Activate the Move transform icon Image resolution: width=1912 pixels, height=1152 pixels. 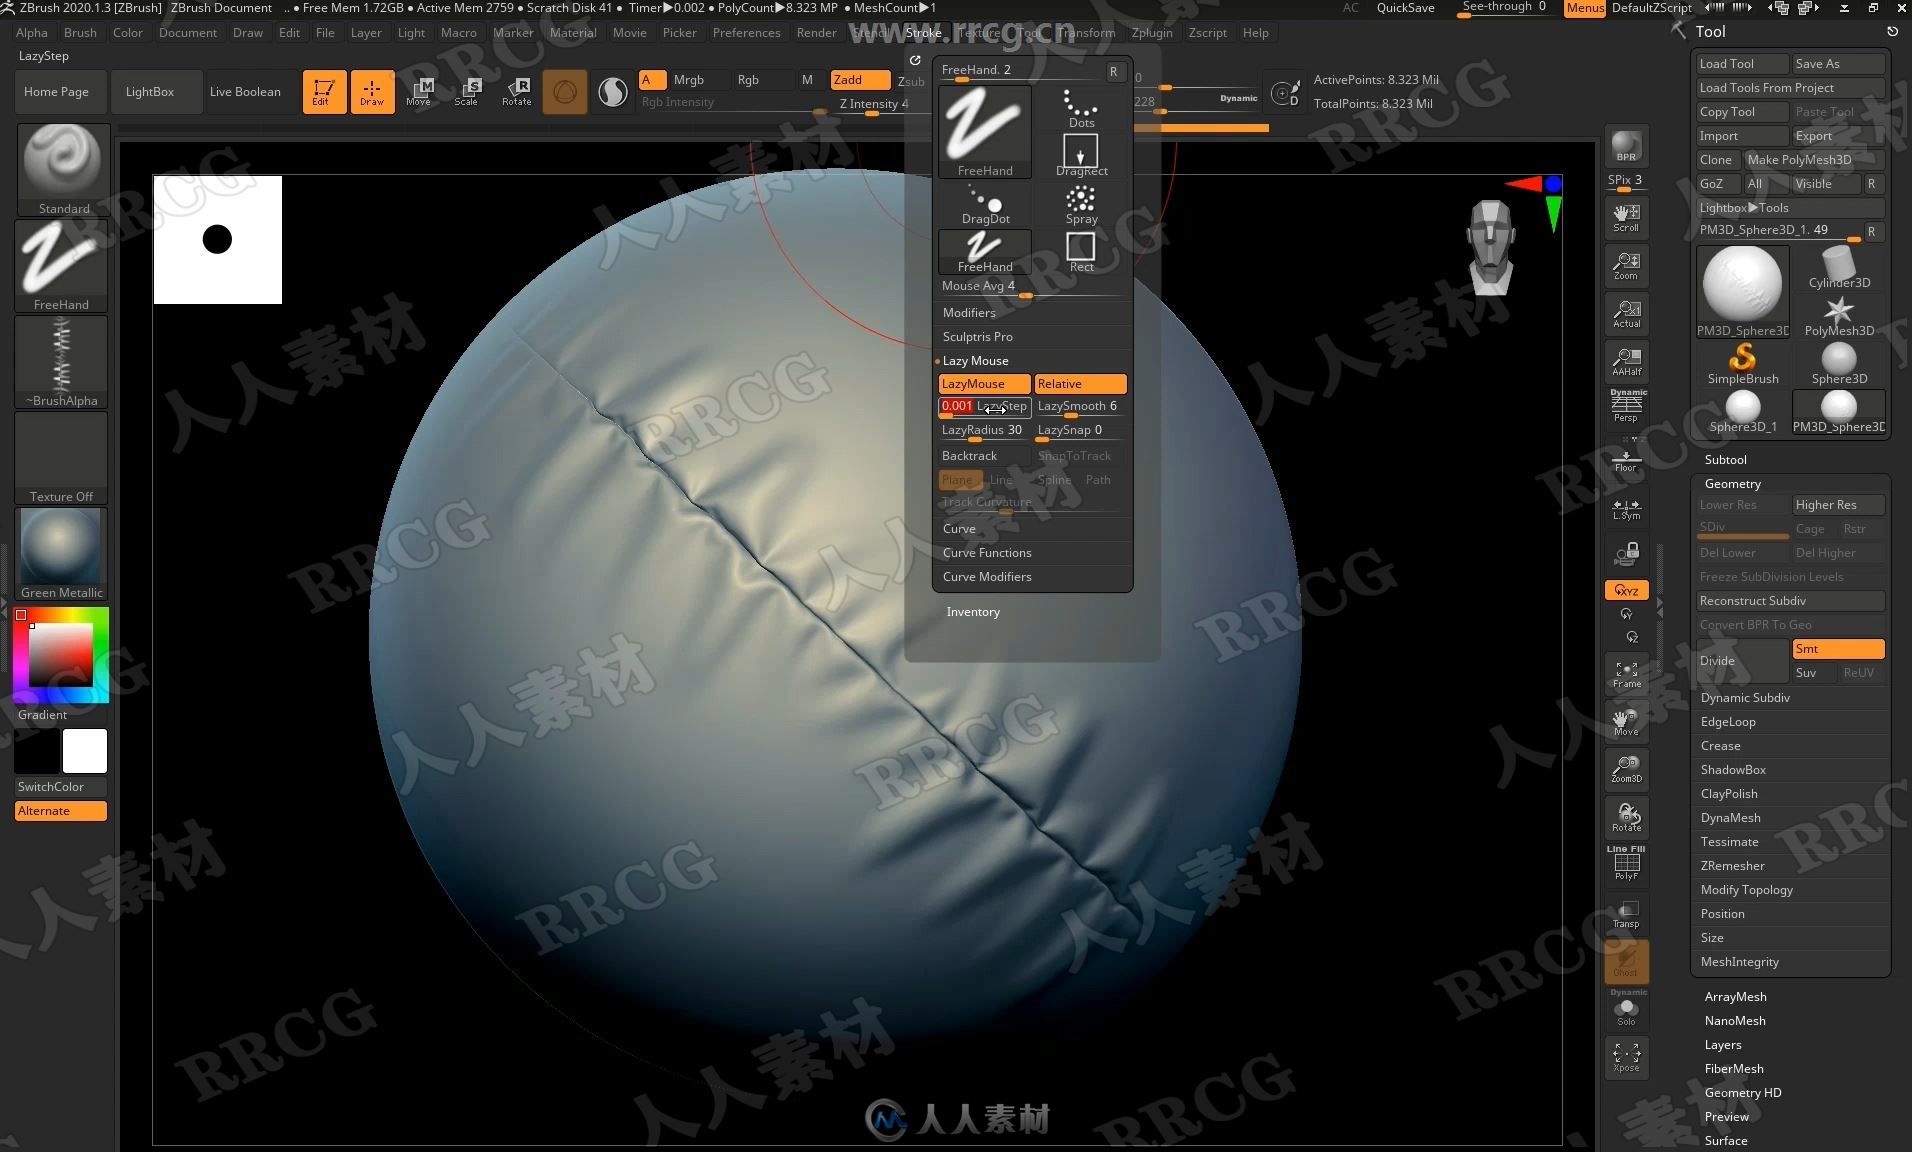[420, 91]
